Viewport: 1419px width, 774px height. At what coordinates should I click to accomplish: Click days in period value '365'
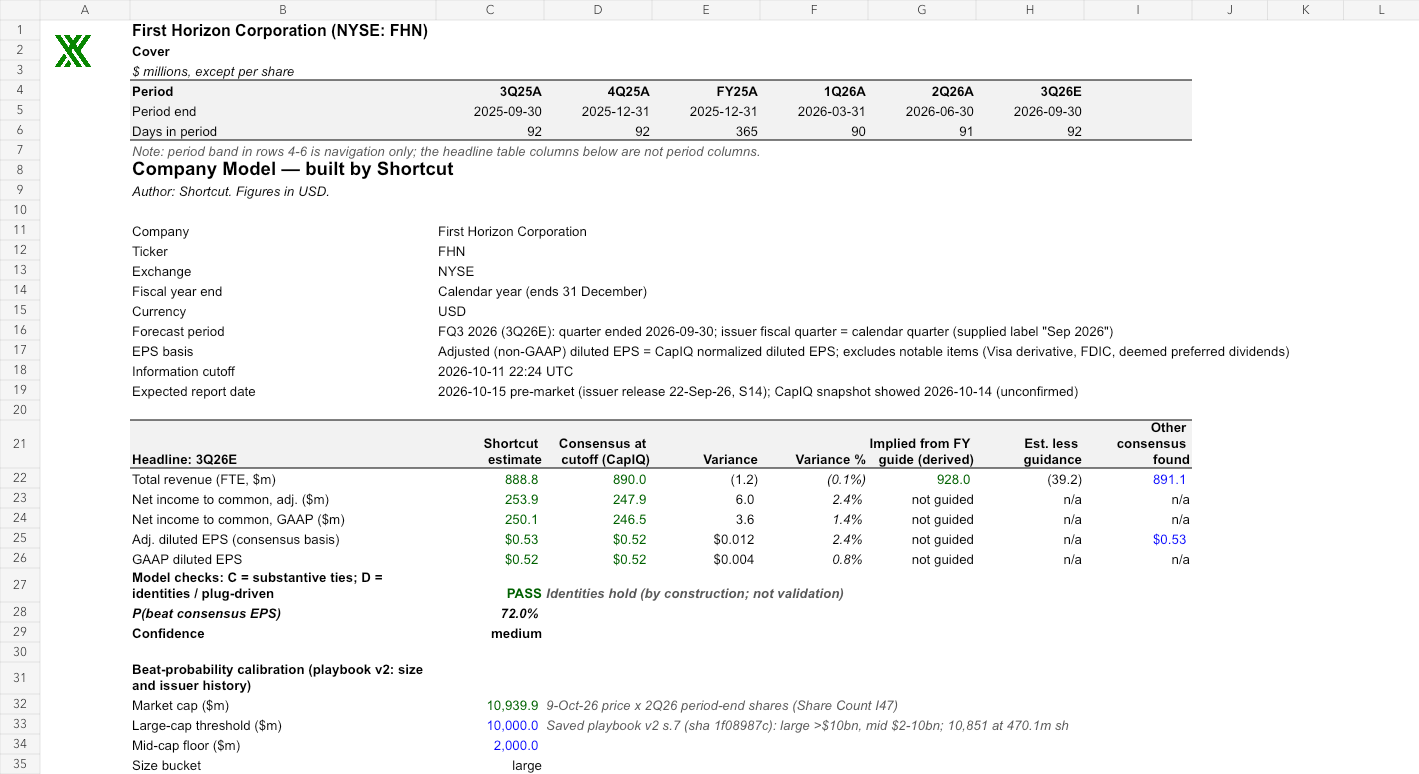pos(745,131)
